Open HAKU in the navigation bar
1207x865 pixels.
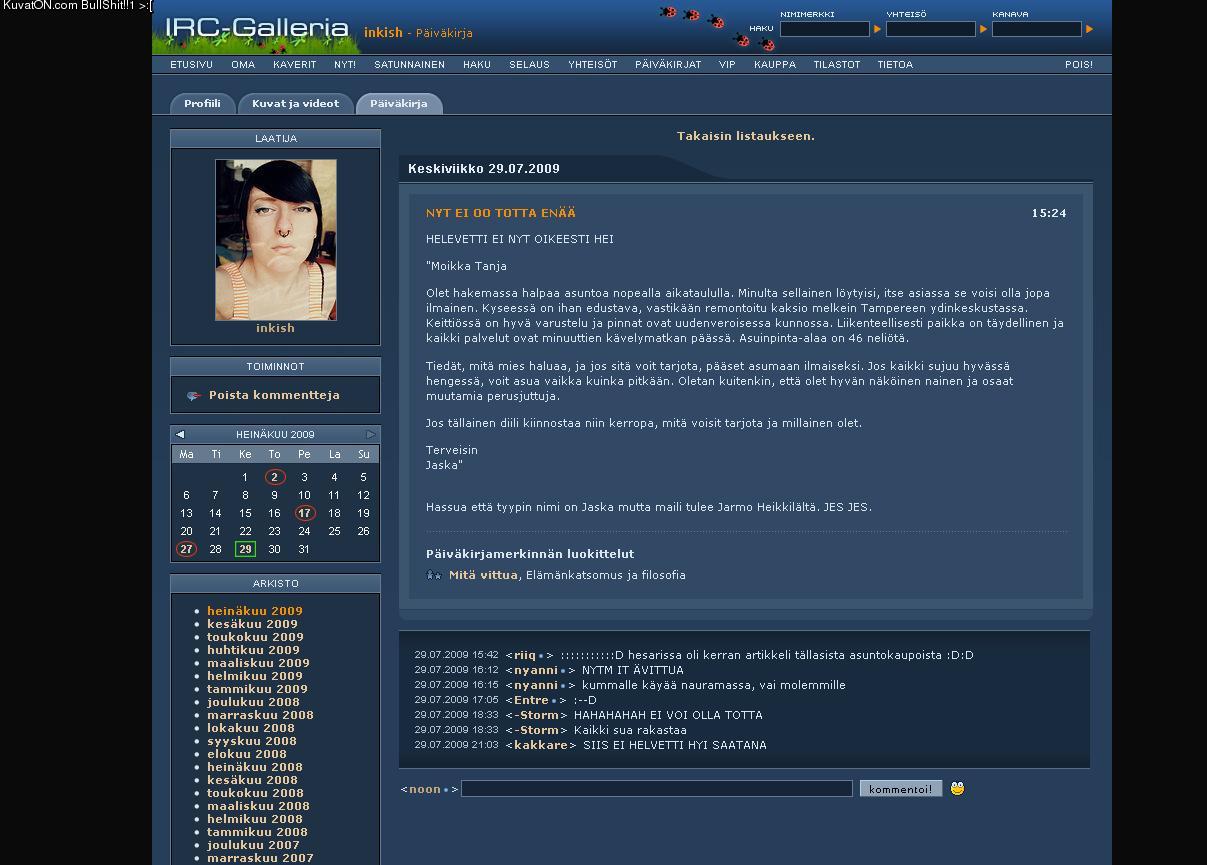(476, 64)
